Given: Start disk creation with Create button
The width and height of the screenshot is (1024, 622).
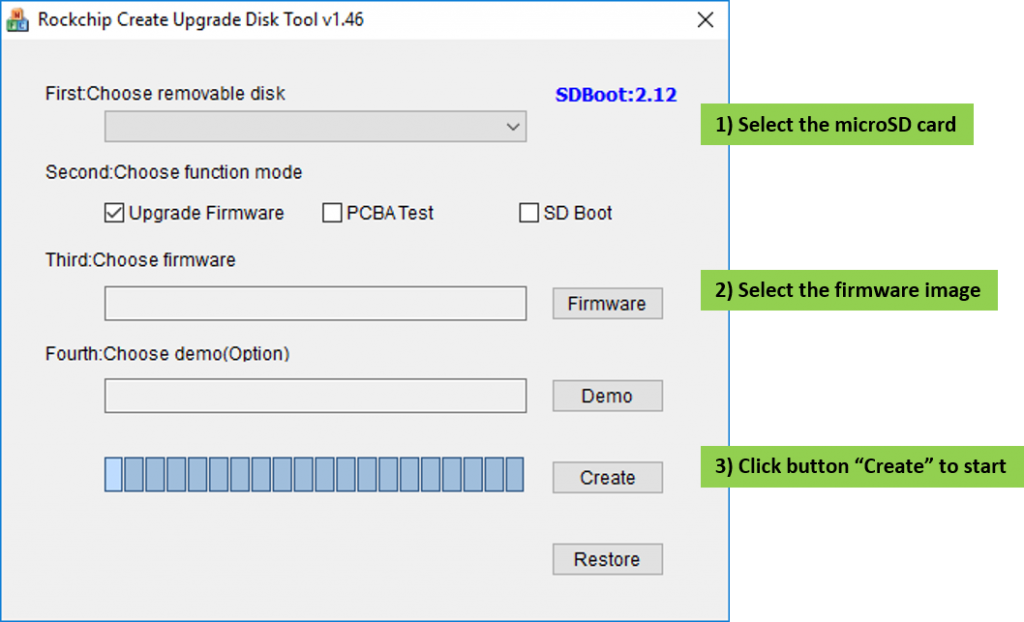Looking at the screenshot, I should click(x=607, y=478).
